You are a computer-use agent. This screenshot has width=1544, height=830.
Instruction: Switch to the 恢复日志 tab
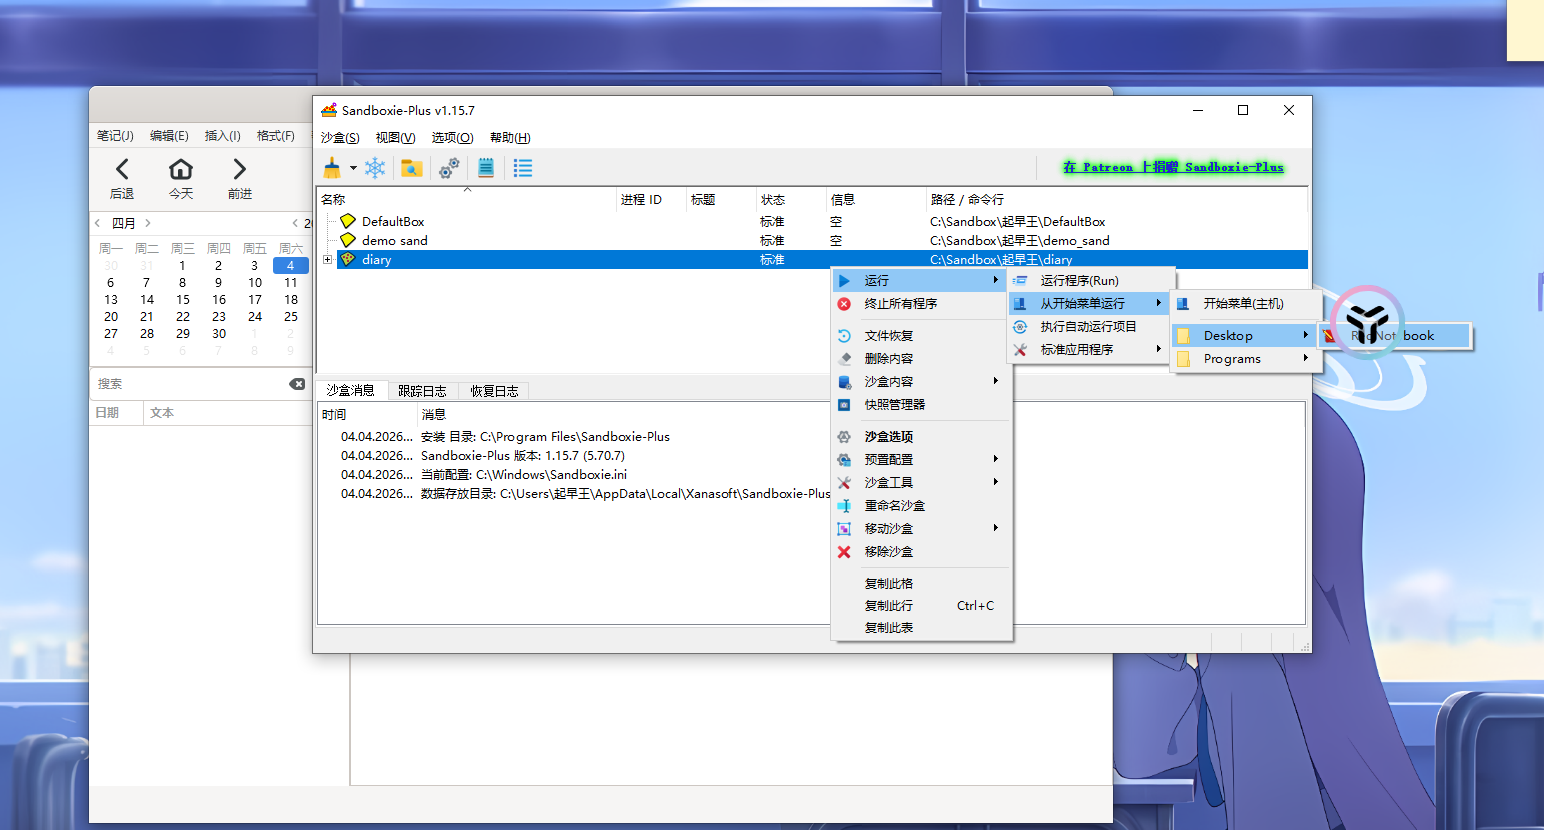495,391
